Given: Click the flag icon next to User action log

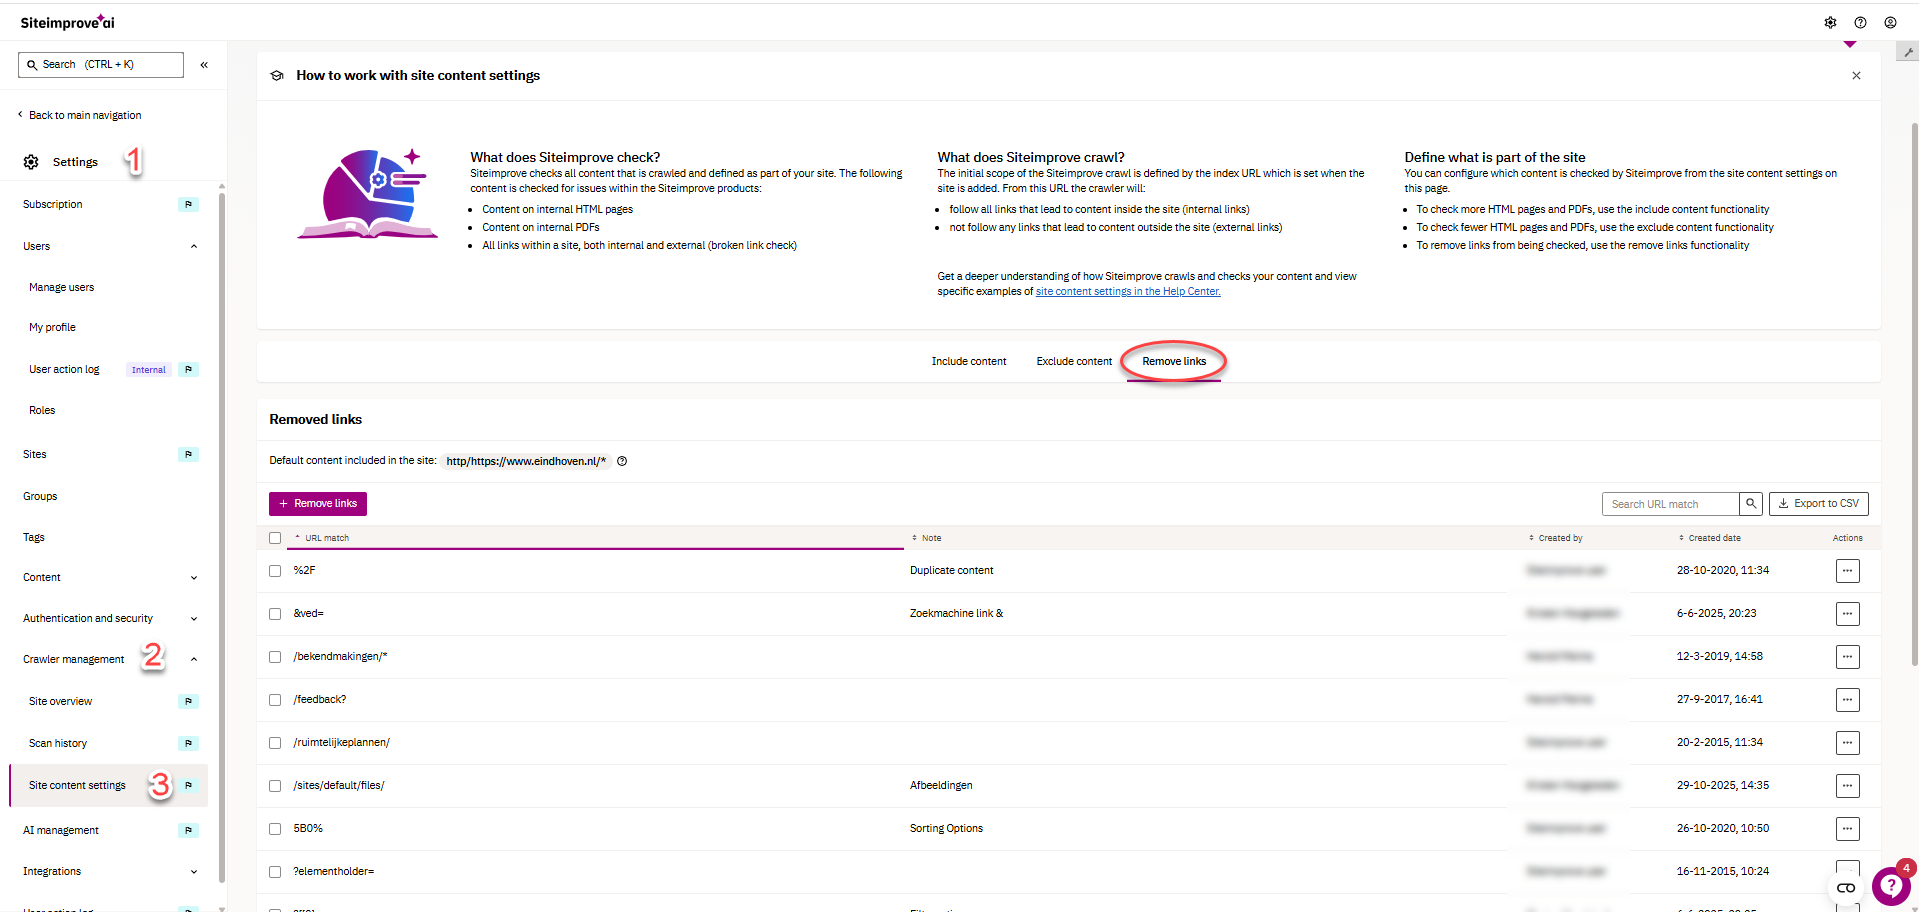Looking at the screenshot, I should point(188,370).
